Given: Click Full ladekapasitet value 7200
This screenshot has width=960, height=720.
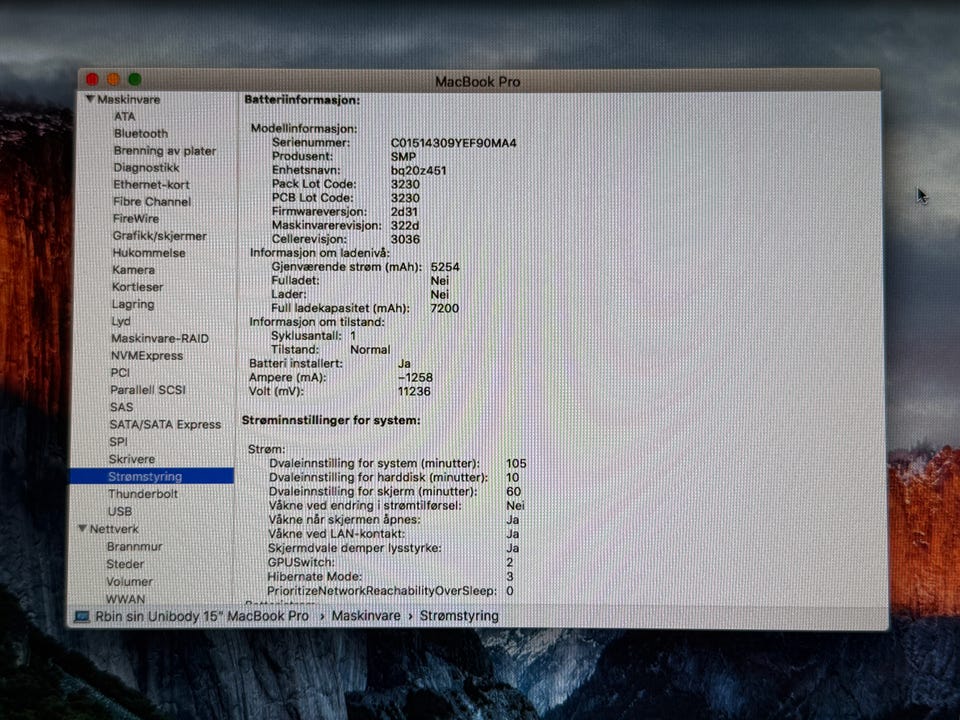Looking at the screenshot, I should click(444, 308).
